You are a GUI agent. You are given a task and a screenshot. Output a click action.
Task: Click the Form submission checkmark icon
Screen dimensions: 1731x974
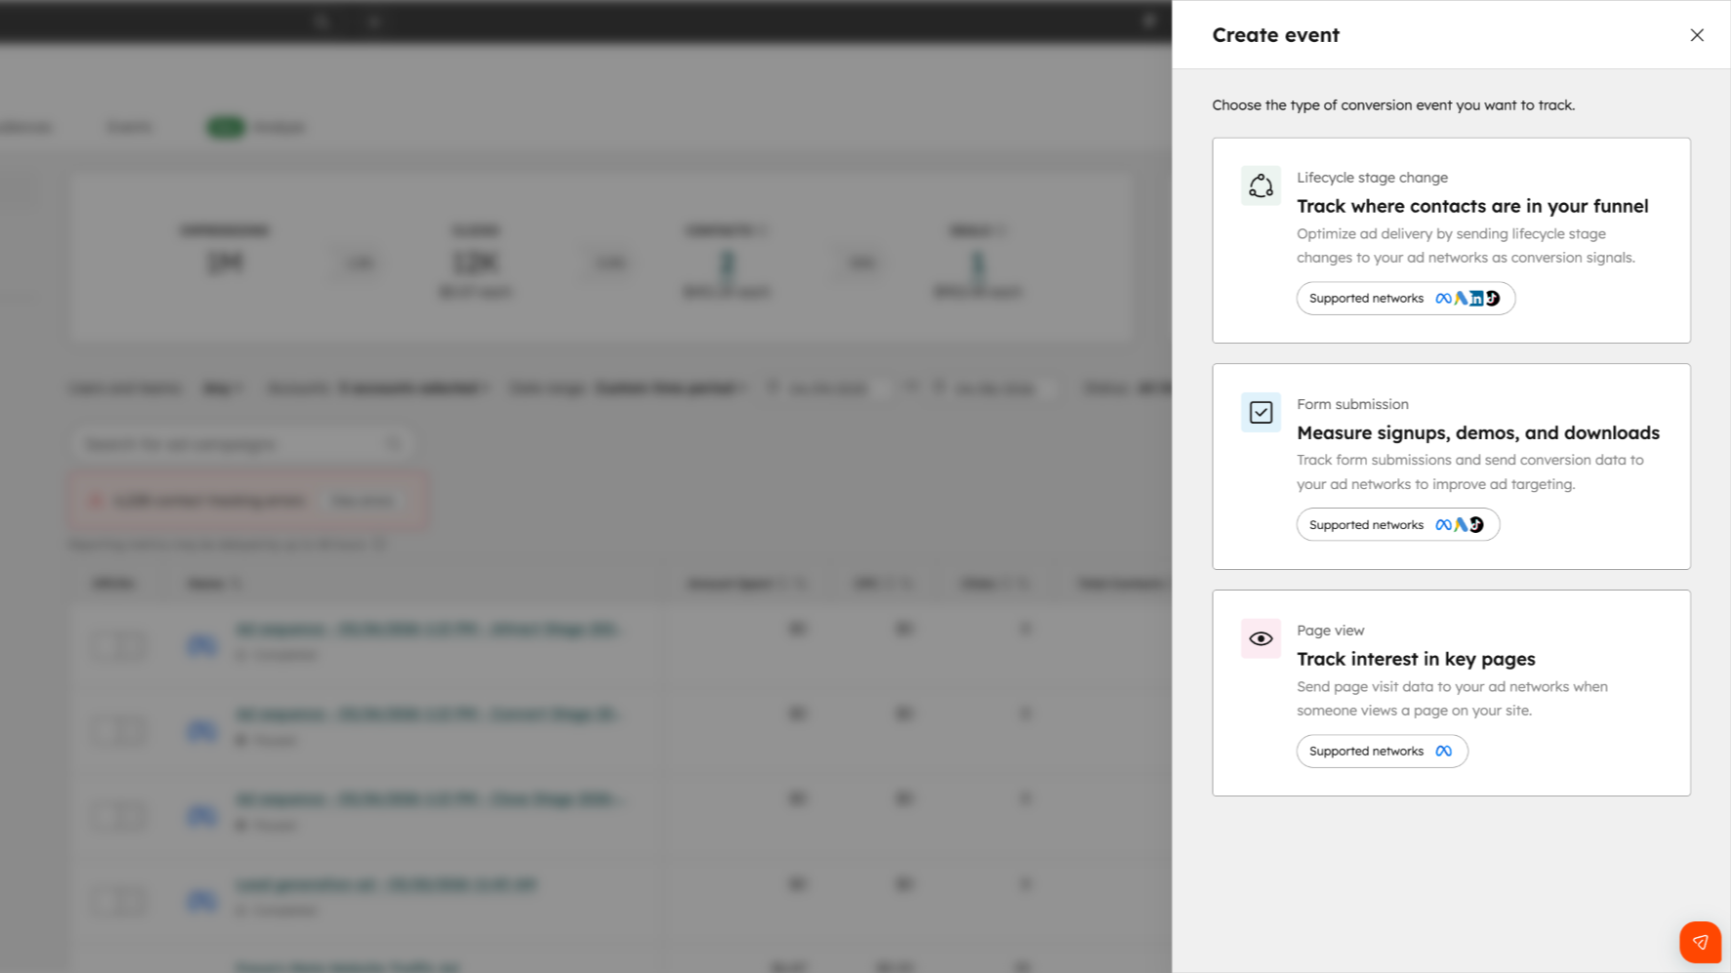click(x=1260, y=412)
